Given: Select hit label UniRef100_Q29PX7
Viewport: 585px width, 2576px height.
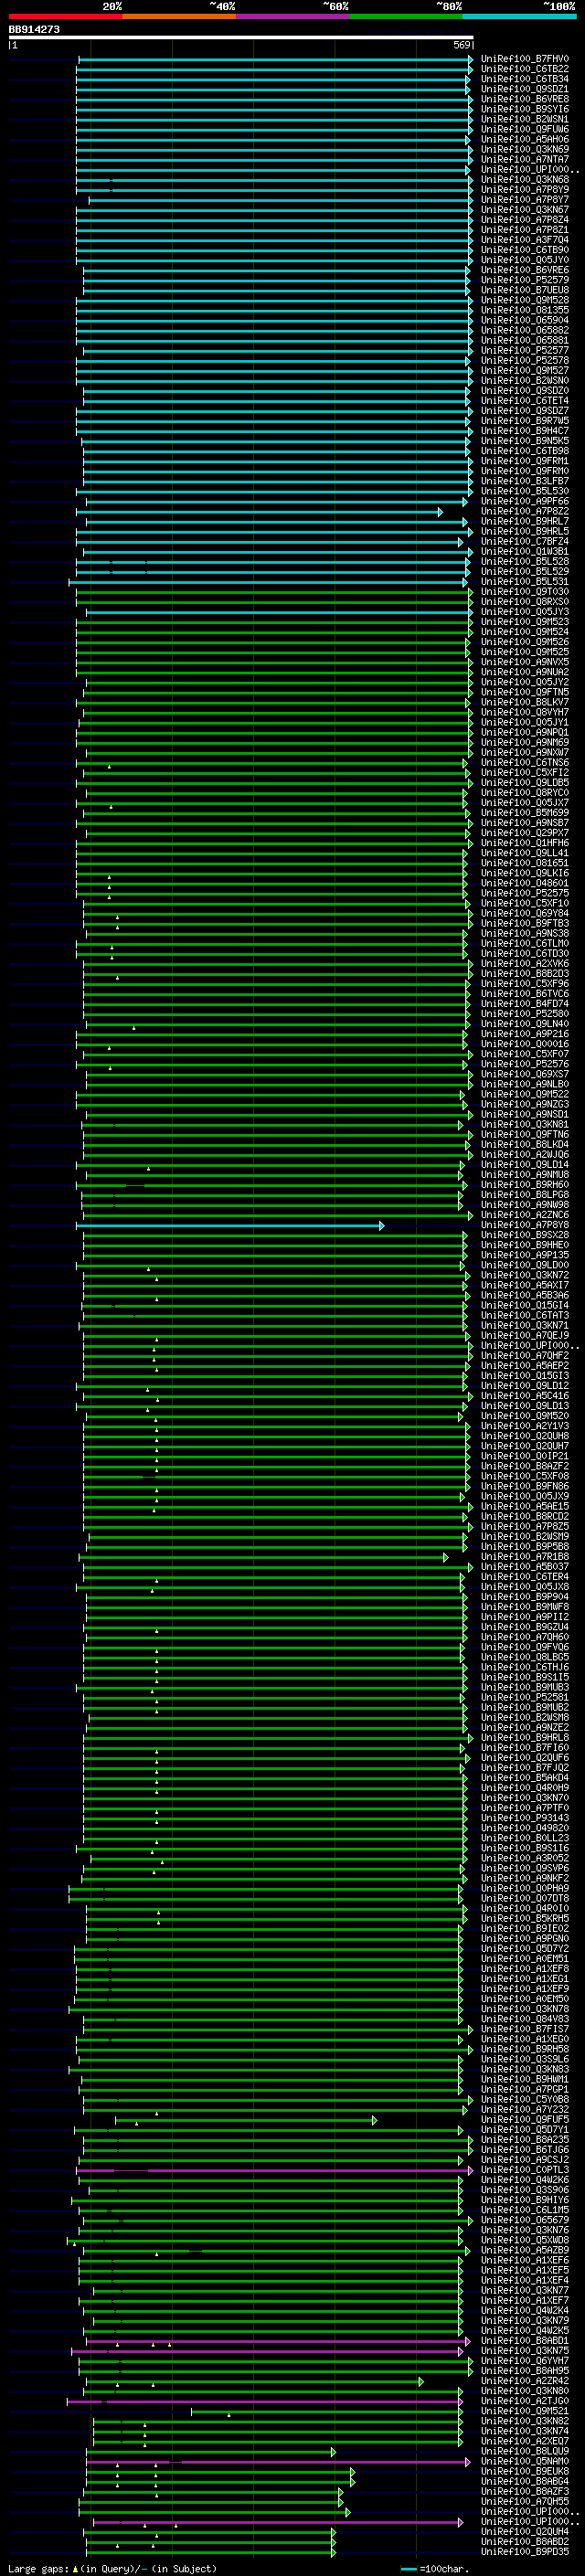Looking at the screenshot, I should [525, 833].
